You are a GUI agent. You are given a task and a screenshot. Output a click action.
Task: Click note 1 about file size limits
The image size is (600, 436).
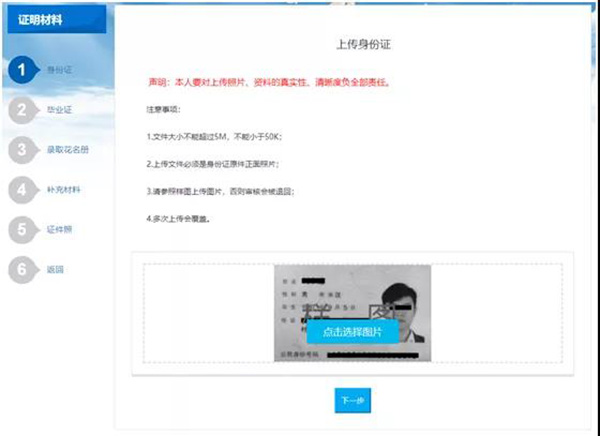214,137
